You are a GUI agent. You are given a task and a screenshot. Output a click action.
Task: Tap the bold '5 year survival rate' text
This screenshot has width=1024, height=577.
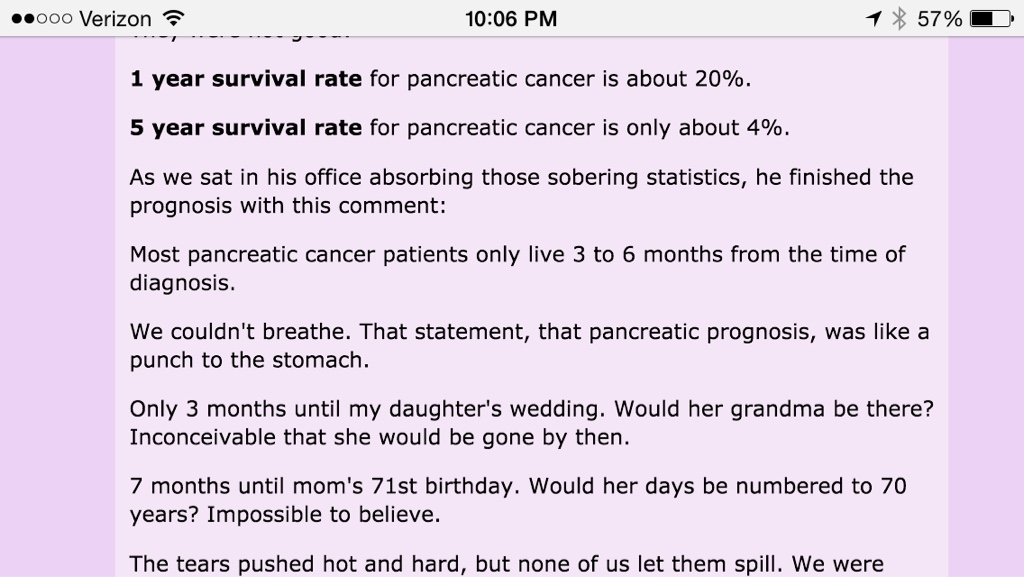[246, 127]
